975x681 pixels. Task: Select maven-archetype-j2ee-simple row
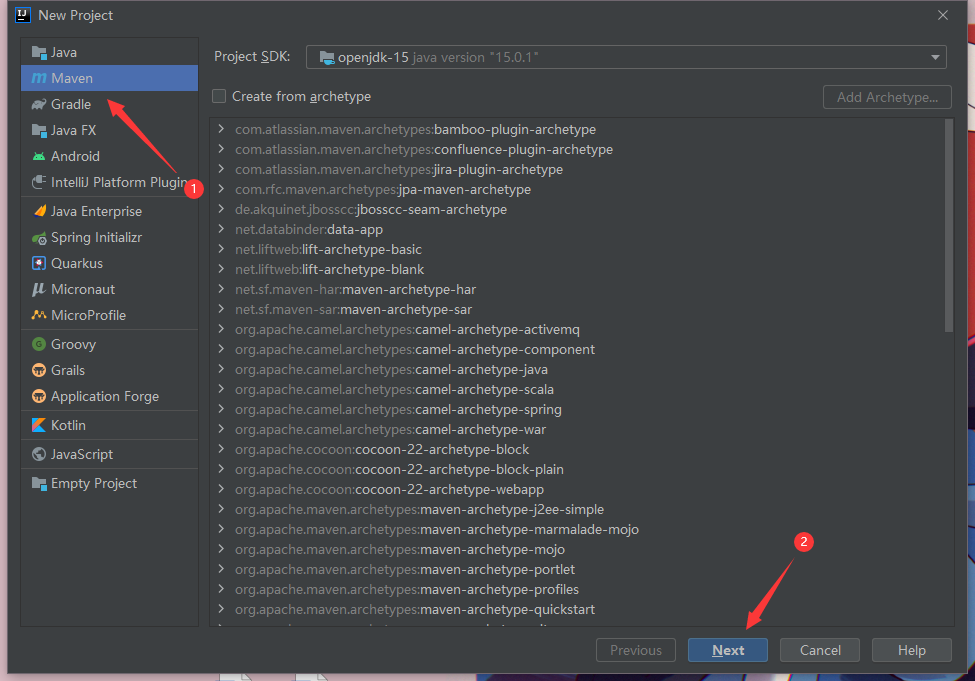point(577,509)
